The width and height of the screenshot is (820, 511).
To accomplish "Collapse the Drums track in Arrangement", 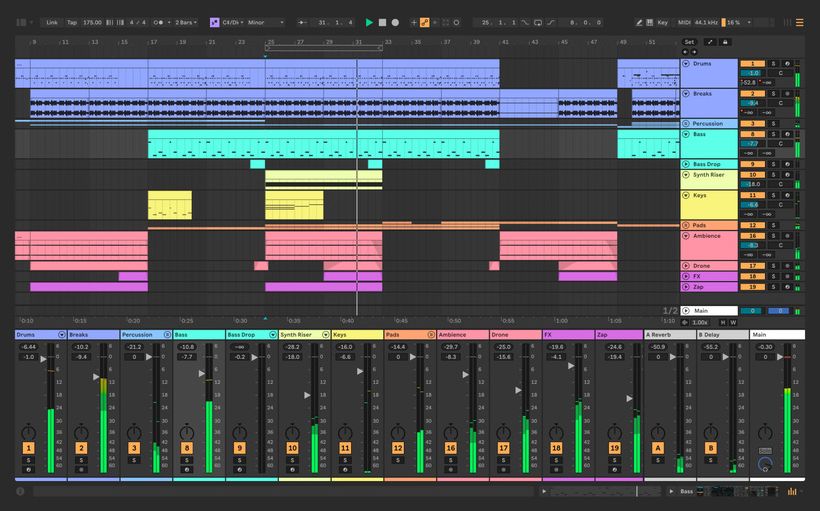I will (x=686, y=63).
